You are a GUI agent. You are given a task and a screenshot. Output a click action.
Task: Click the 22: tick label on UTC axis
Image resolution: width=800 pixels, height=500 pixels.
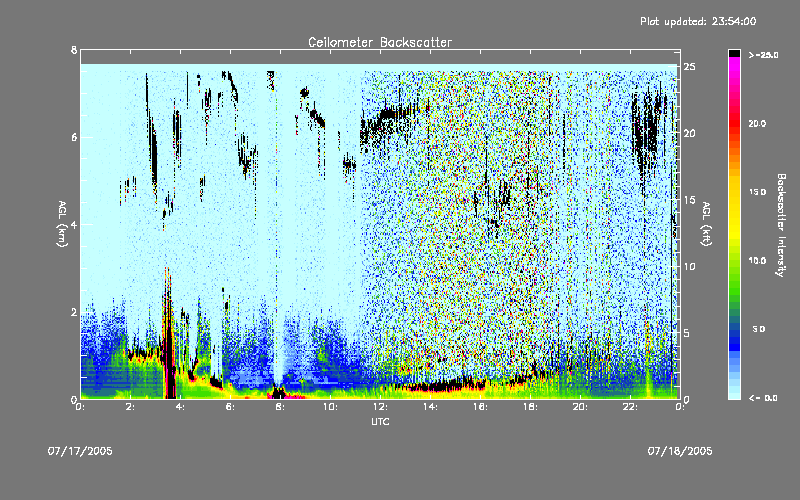coord(630,407)
